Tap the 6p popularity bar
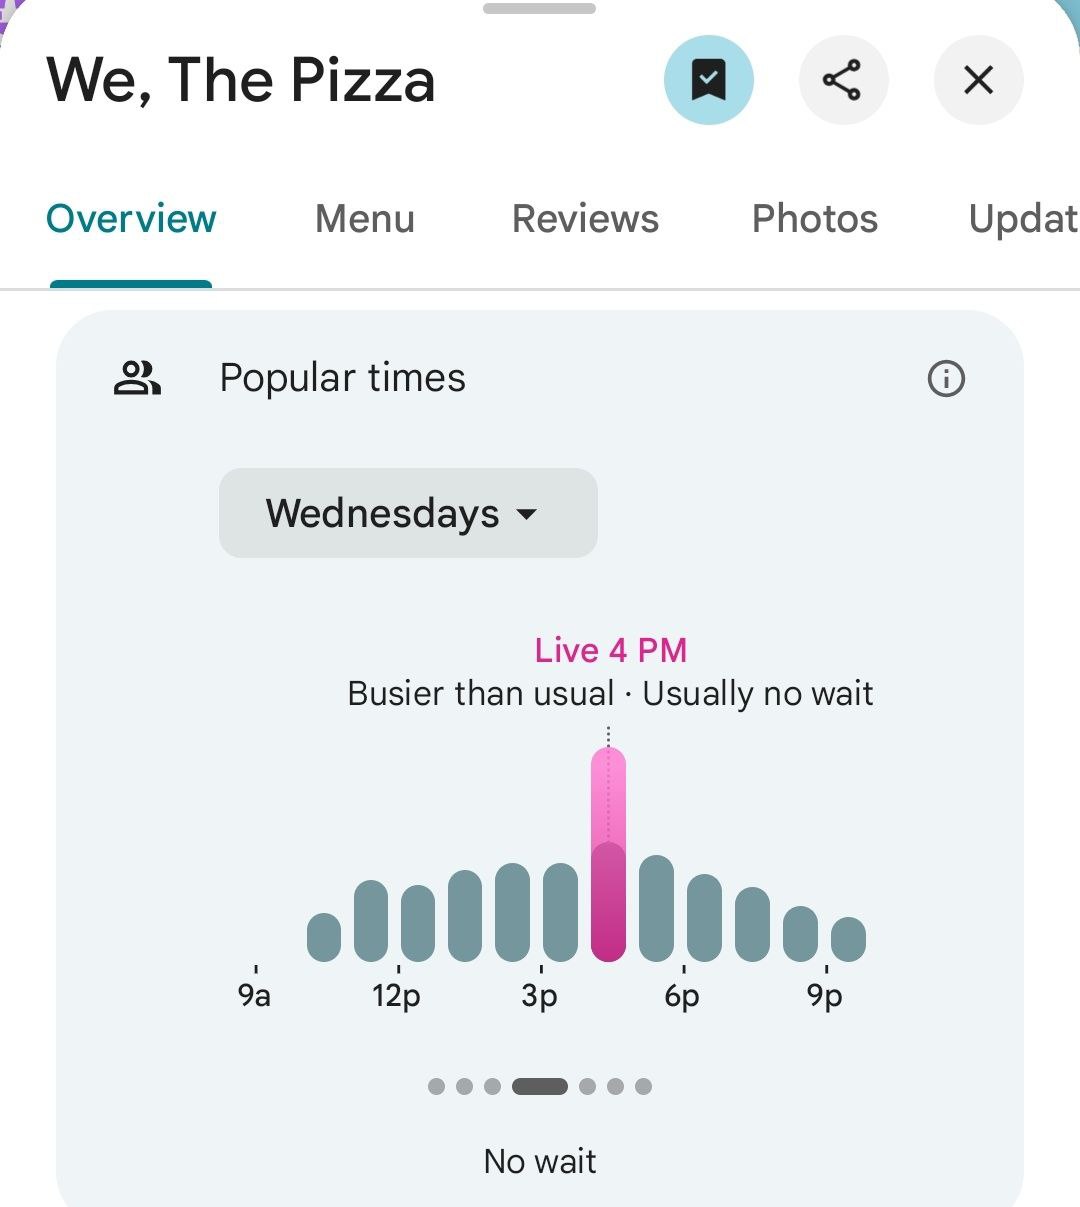The width and height of the screenshot is (1080, 1207). coord(704,918)
